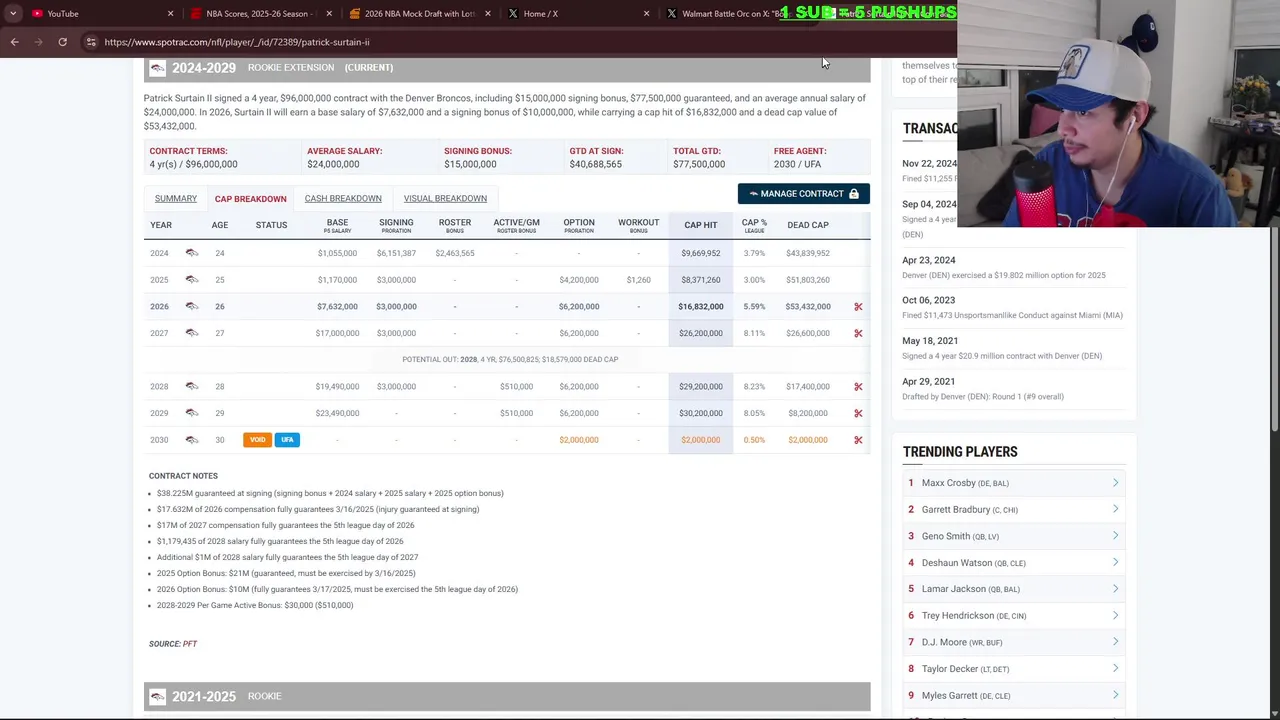
Task: Click the Broncos logo in 2027 row
Action: (192, 333)
